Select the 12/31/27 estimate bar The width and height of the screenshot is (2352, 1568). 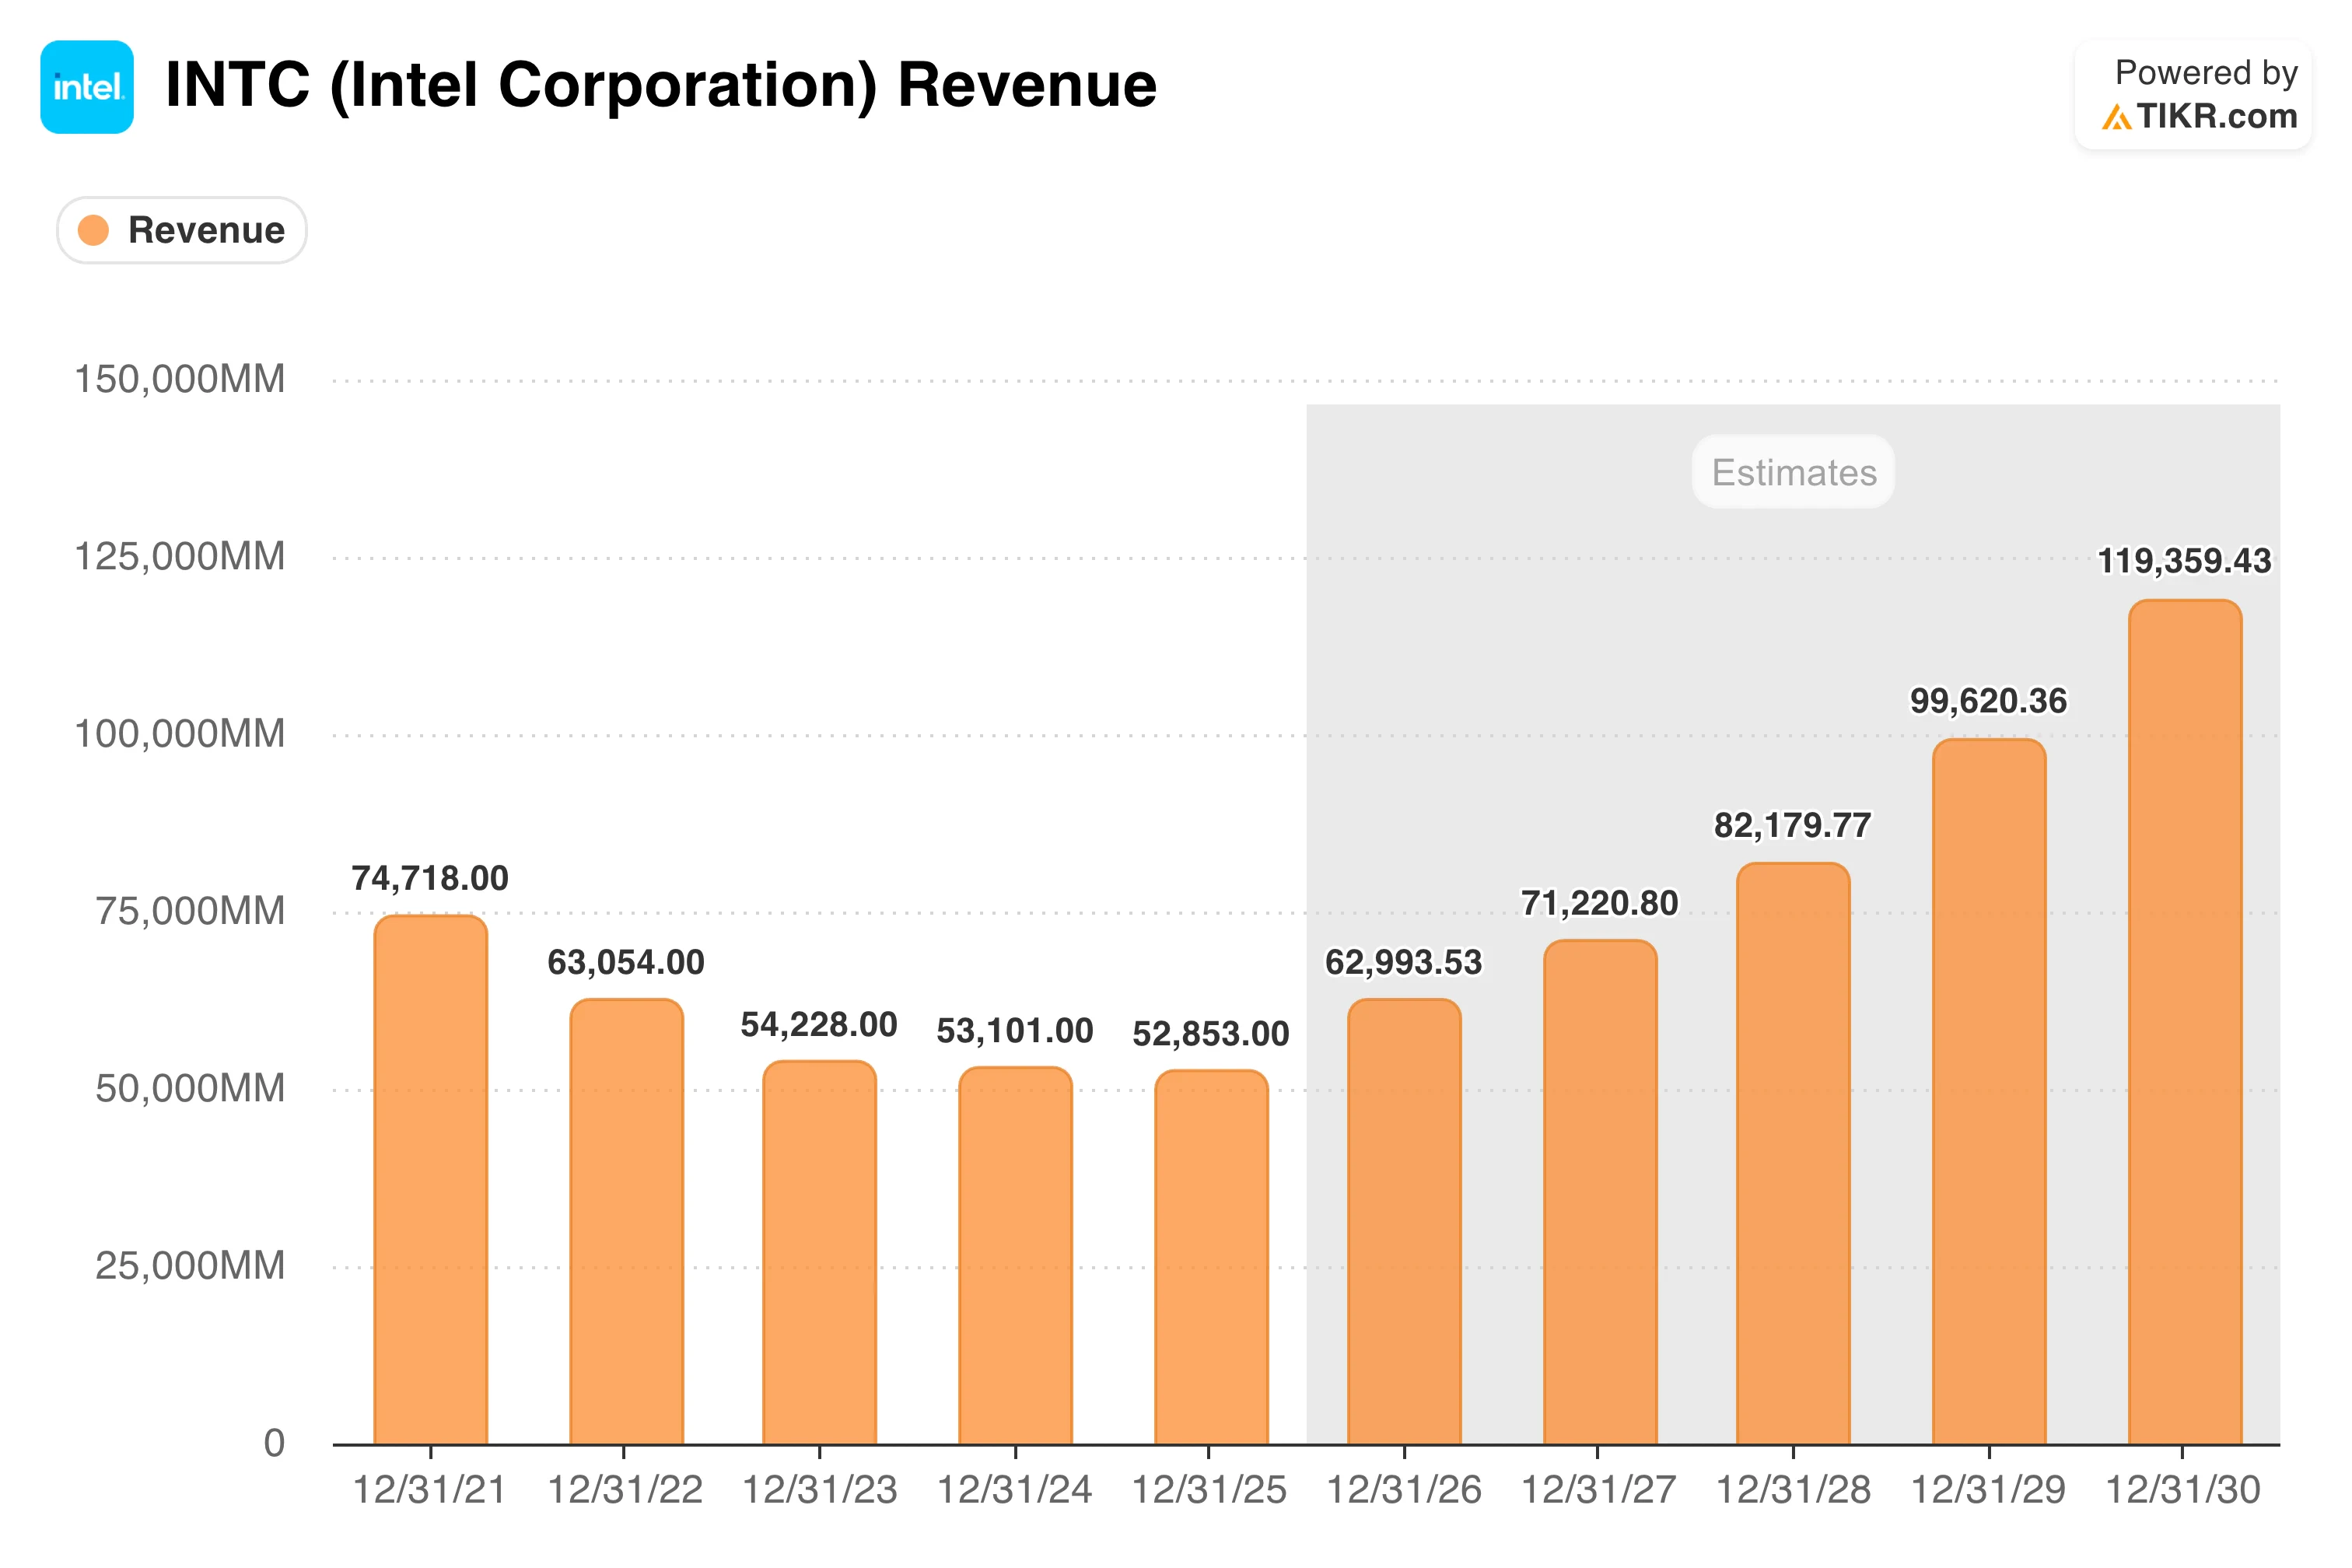pyautogui.click(x=1601, y=1192)
